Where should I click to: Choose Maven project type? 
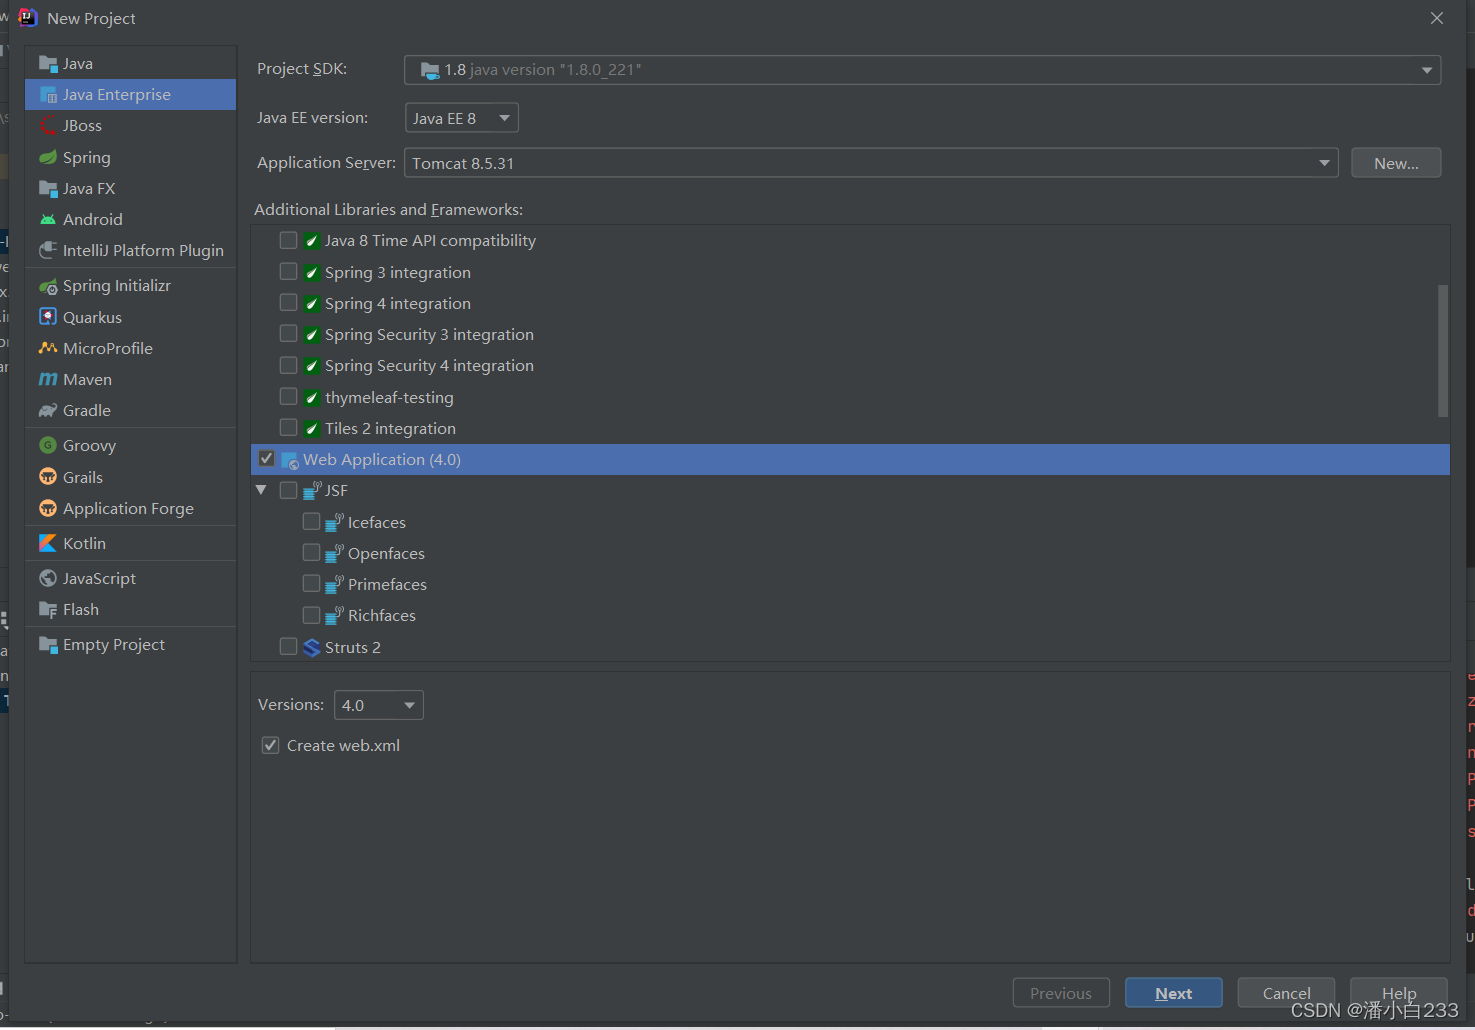pyautogui.click(x=131, y=380)
